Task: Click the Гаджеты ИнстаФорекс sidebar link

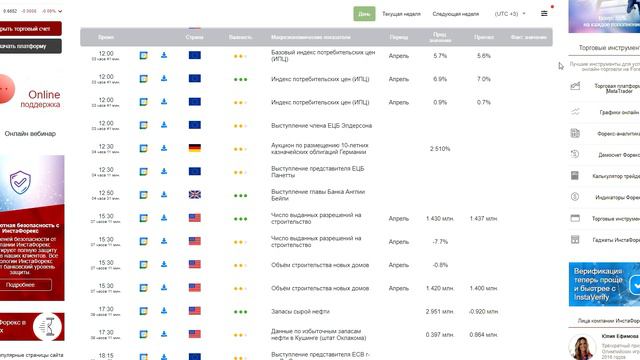Action: point(616,240)
